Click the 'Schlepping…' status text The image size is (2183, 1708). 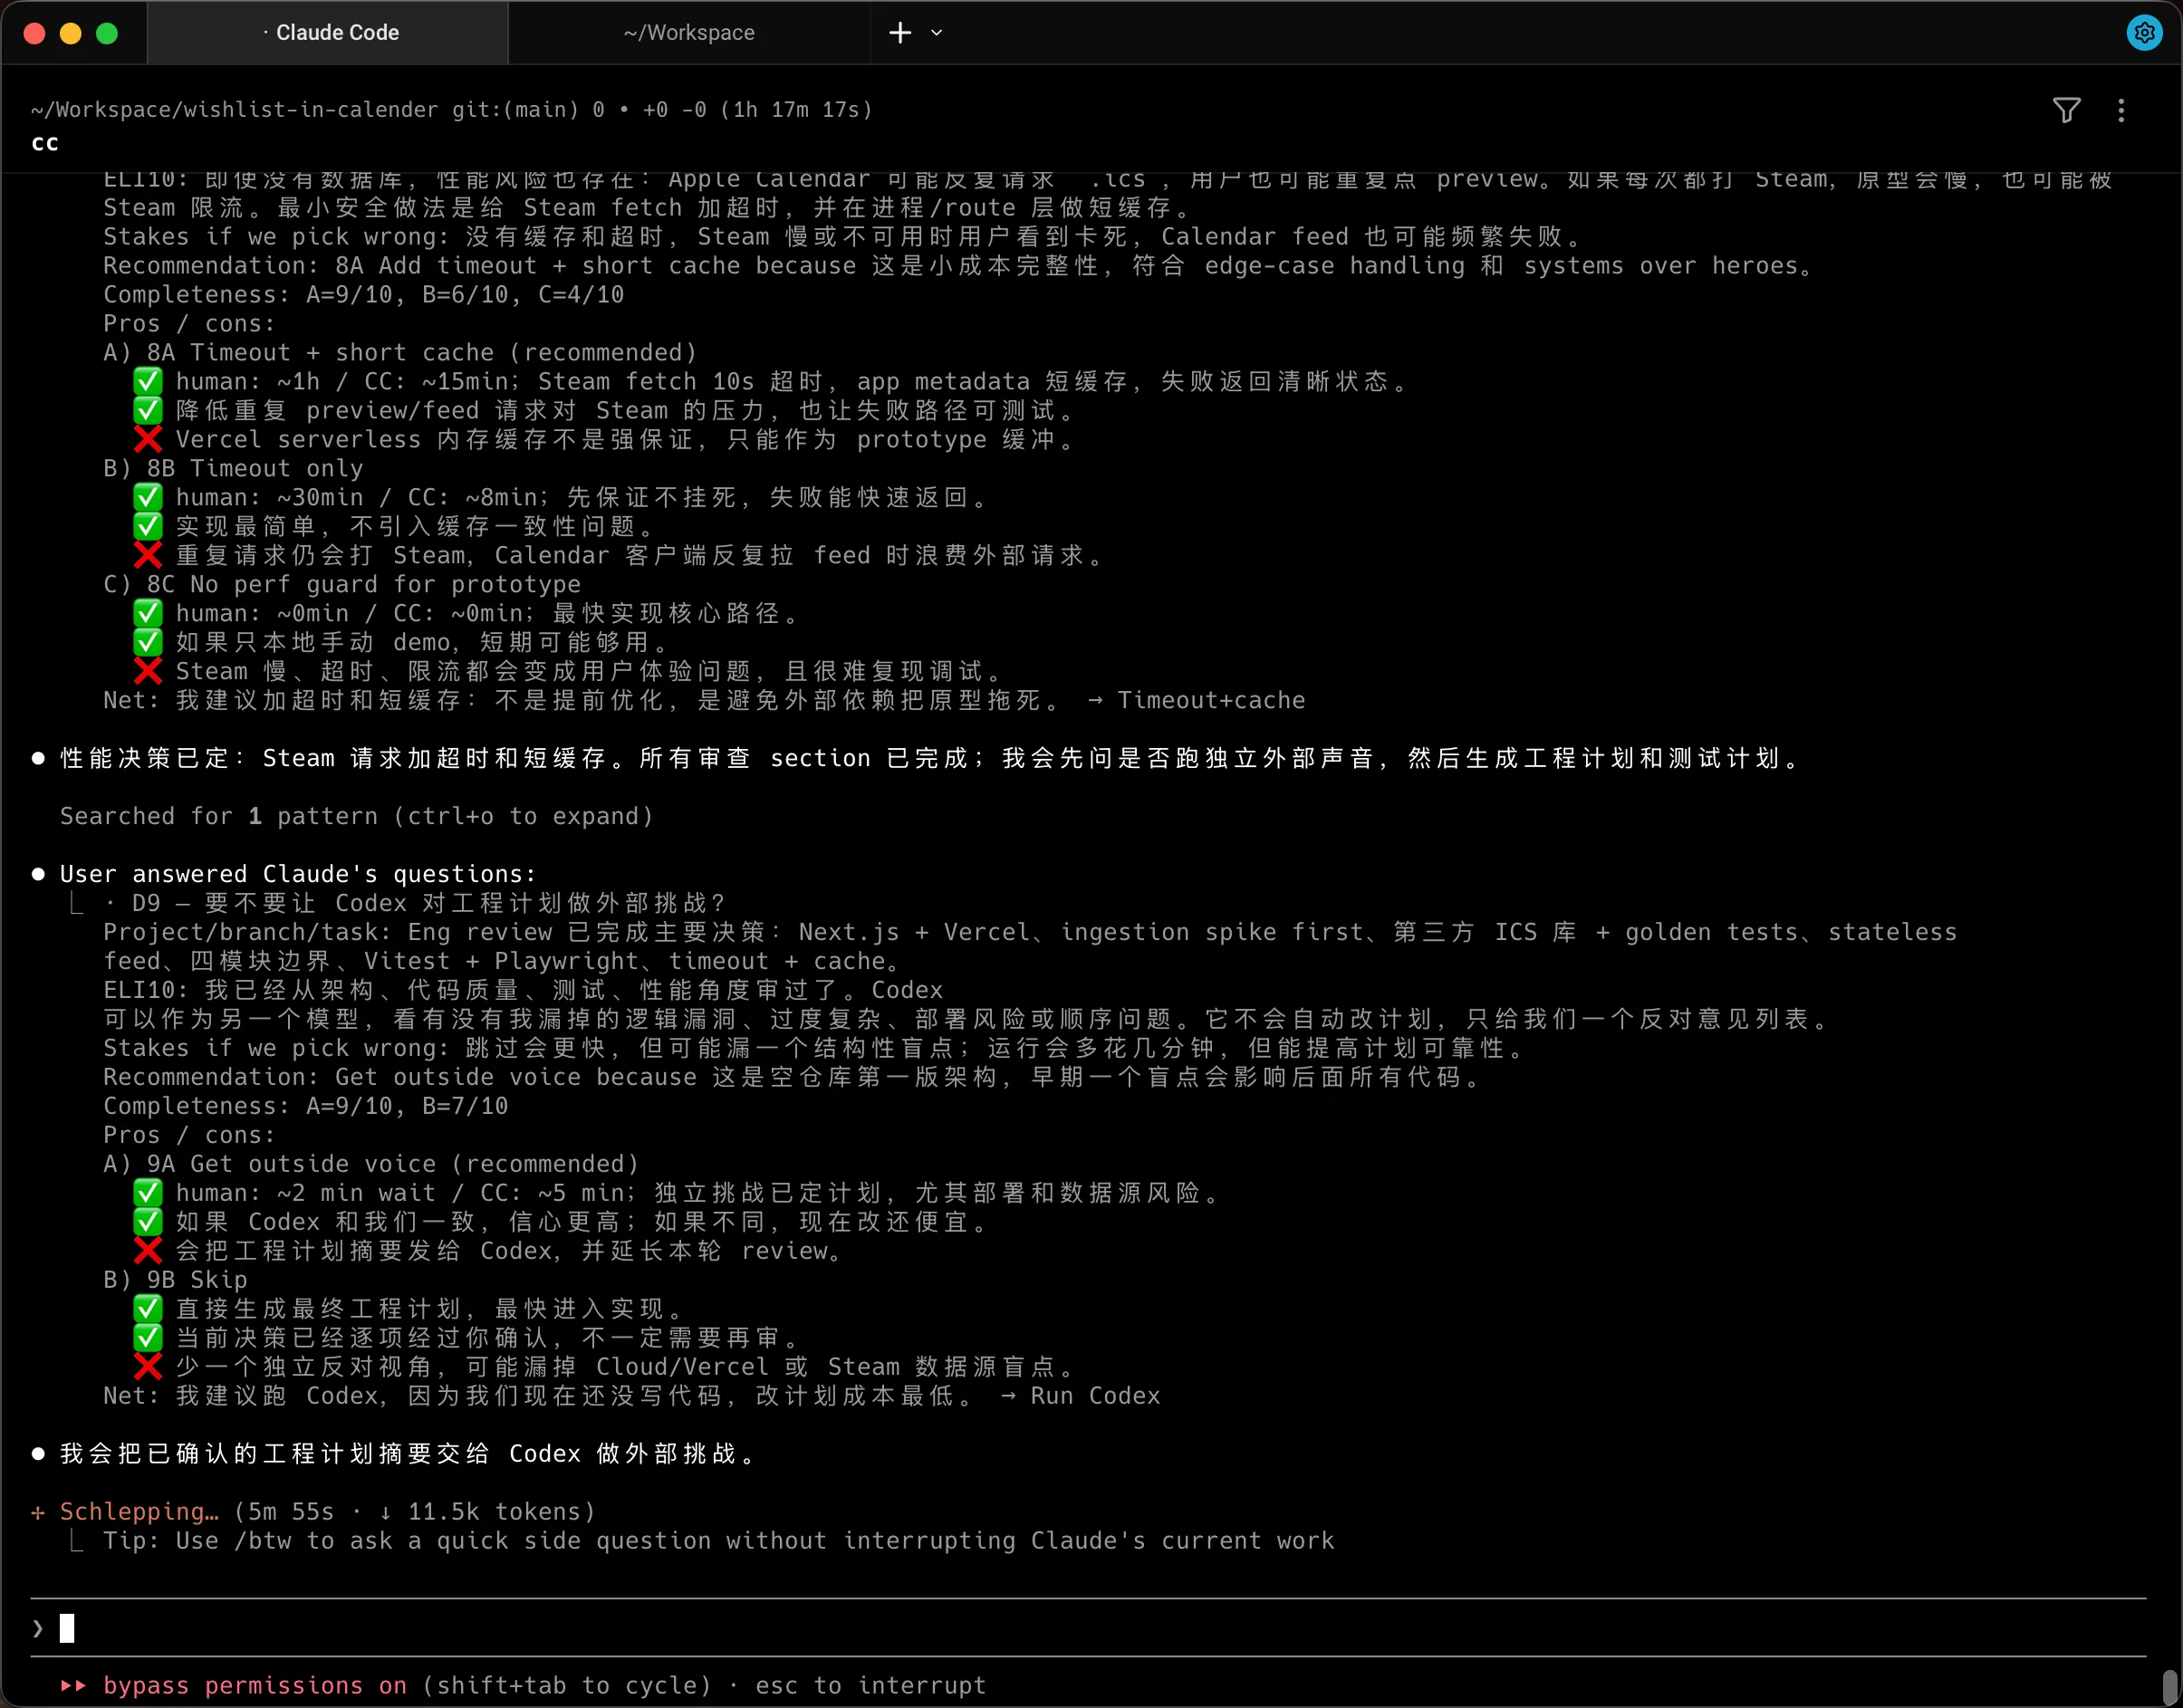click(139, 1511)
